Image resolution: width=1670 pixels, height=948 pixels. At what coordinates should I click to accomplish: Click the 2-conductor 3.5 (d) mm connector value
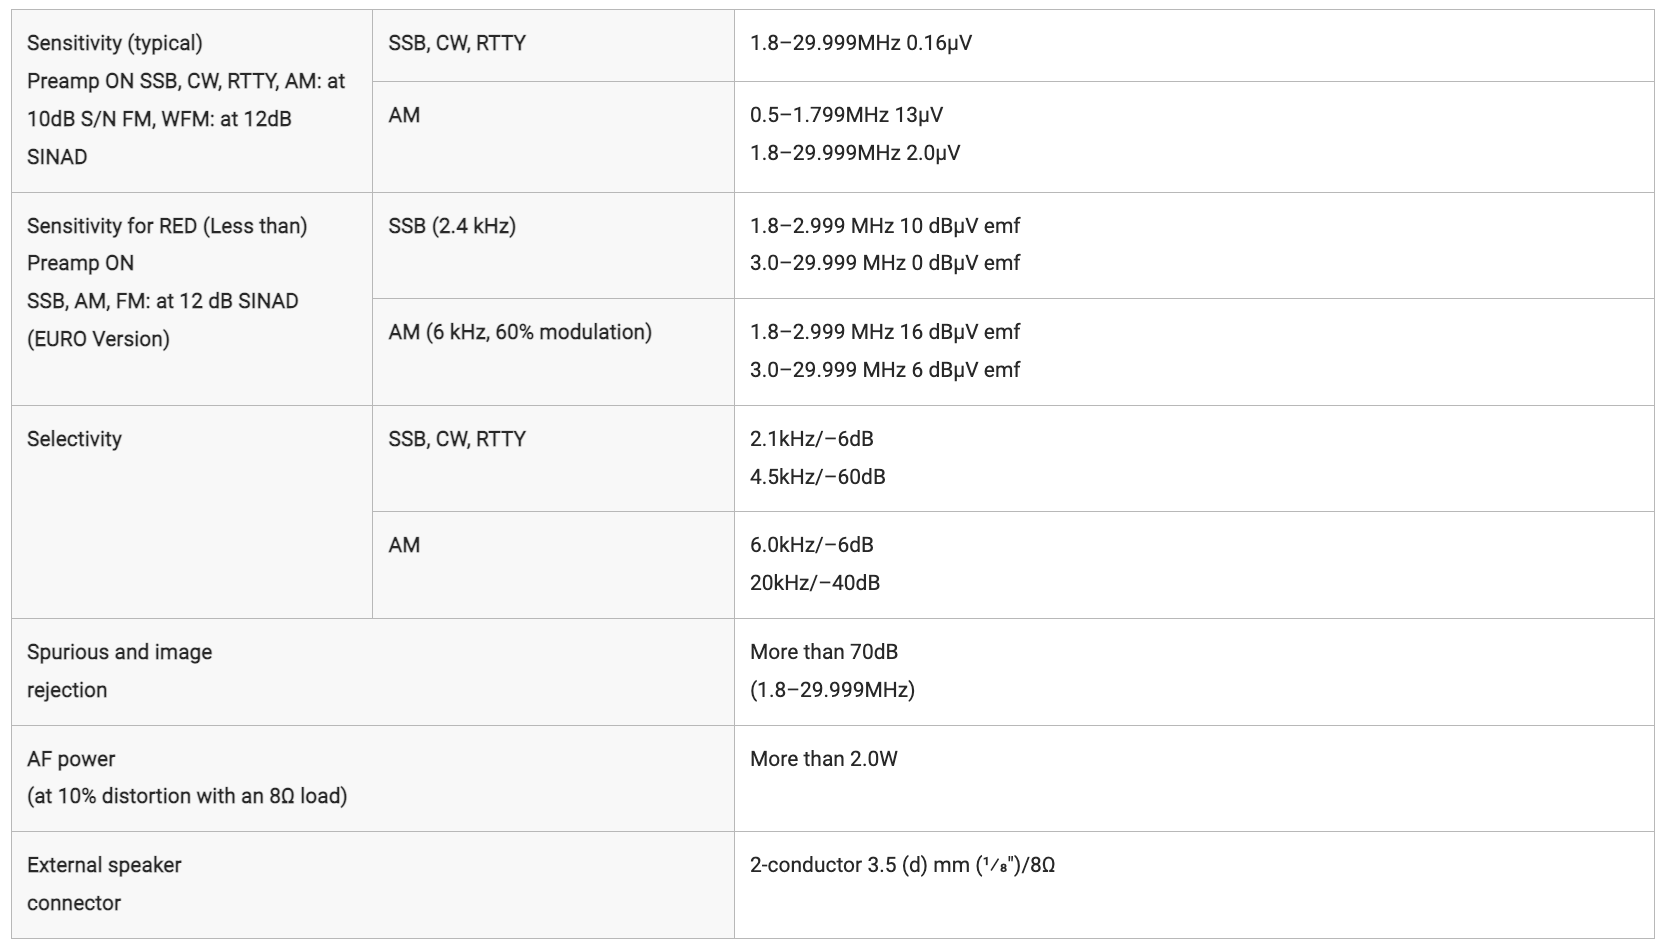pos(903,865)
